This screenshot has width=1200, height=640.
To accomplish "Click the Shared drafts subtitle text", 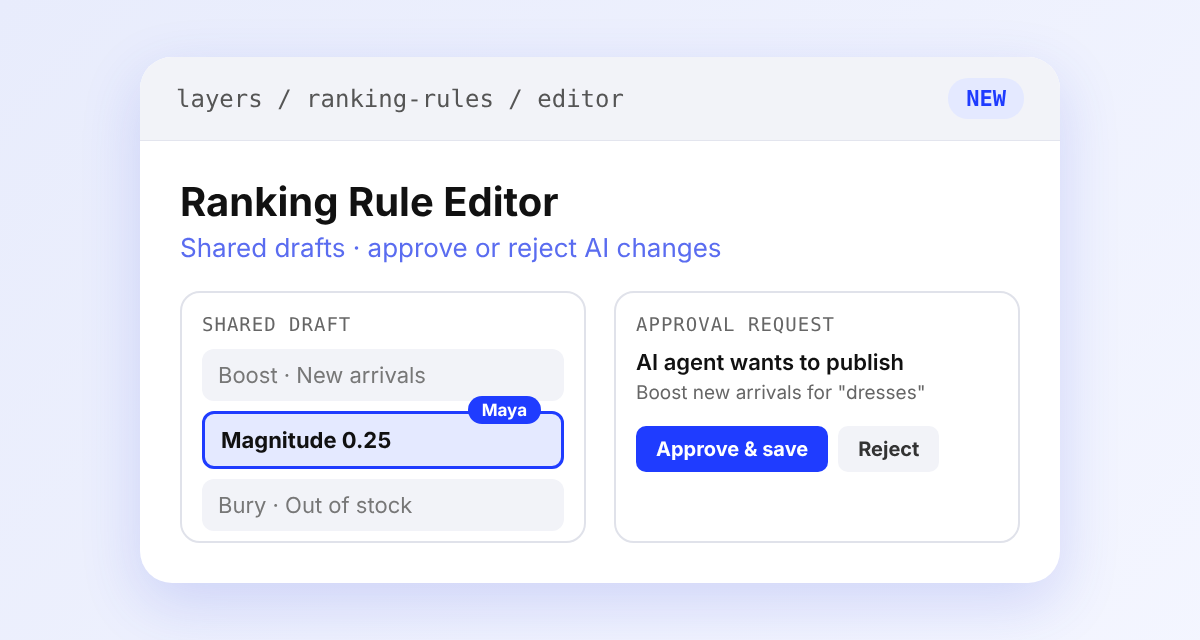I will pyautogui.click(x=450, y=248).
